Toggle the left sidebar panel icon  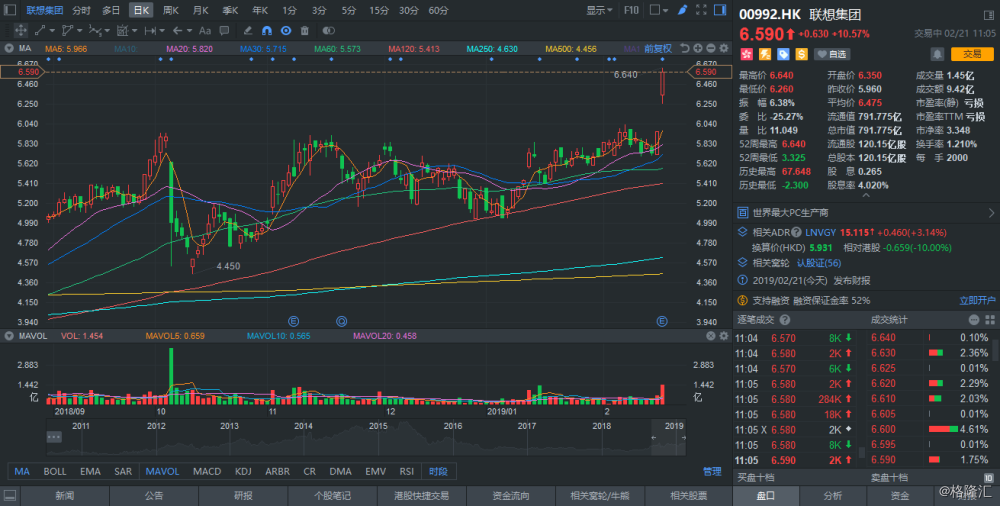(x=10, y=10)
